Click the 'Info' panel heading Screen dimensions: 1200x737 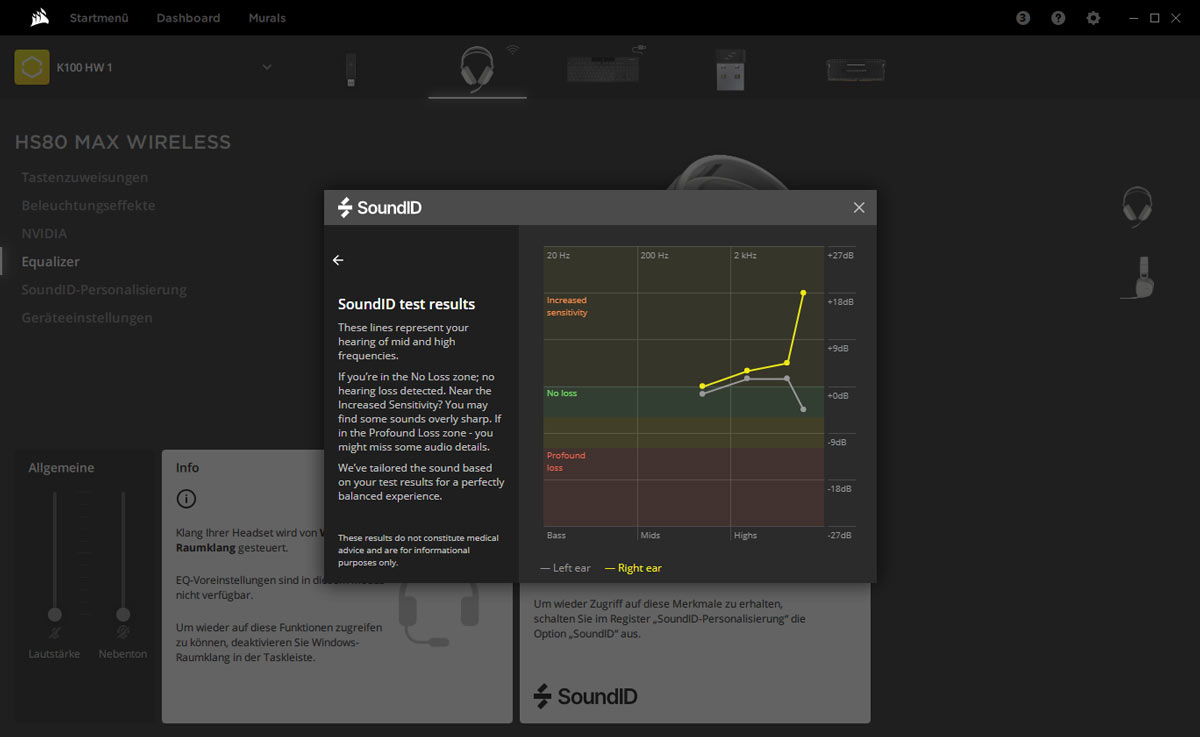187,467
